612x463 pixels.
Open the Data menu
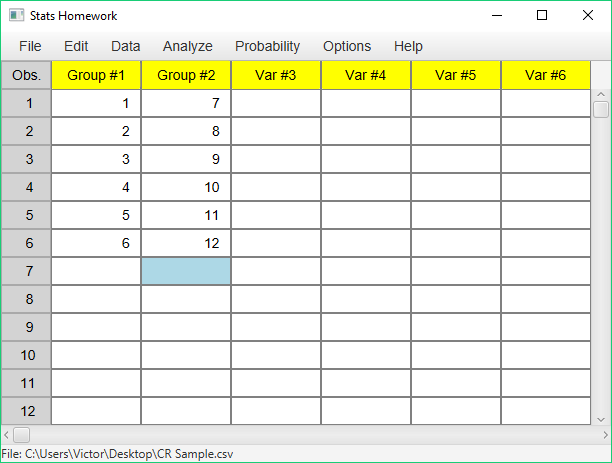[x=125, y=46]
